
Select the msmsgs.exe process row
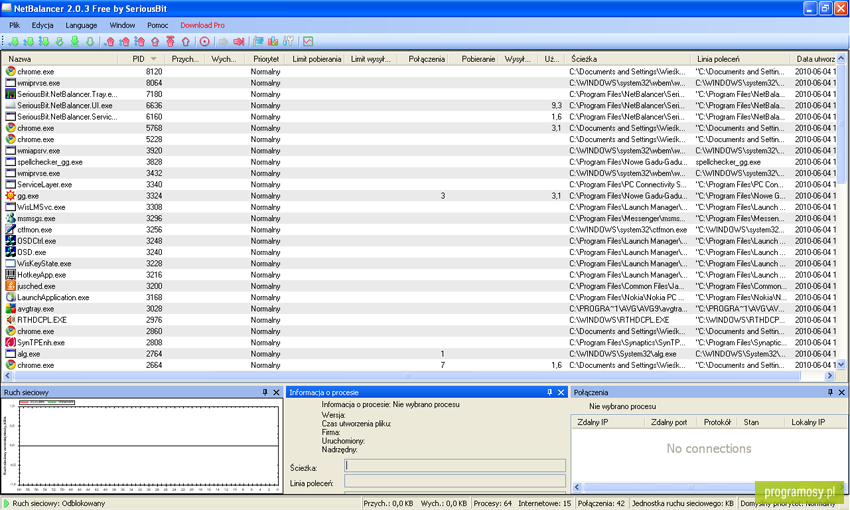click(x=420, y=218)
